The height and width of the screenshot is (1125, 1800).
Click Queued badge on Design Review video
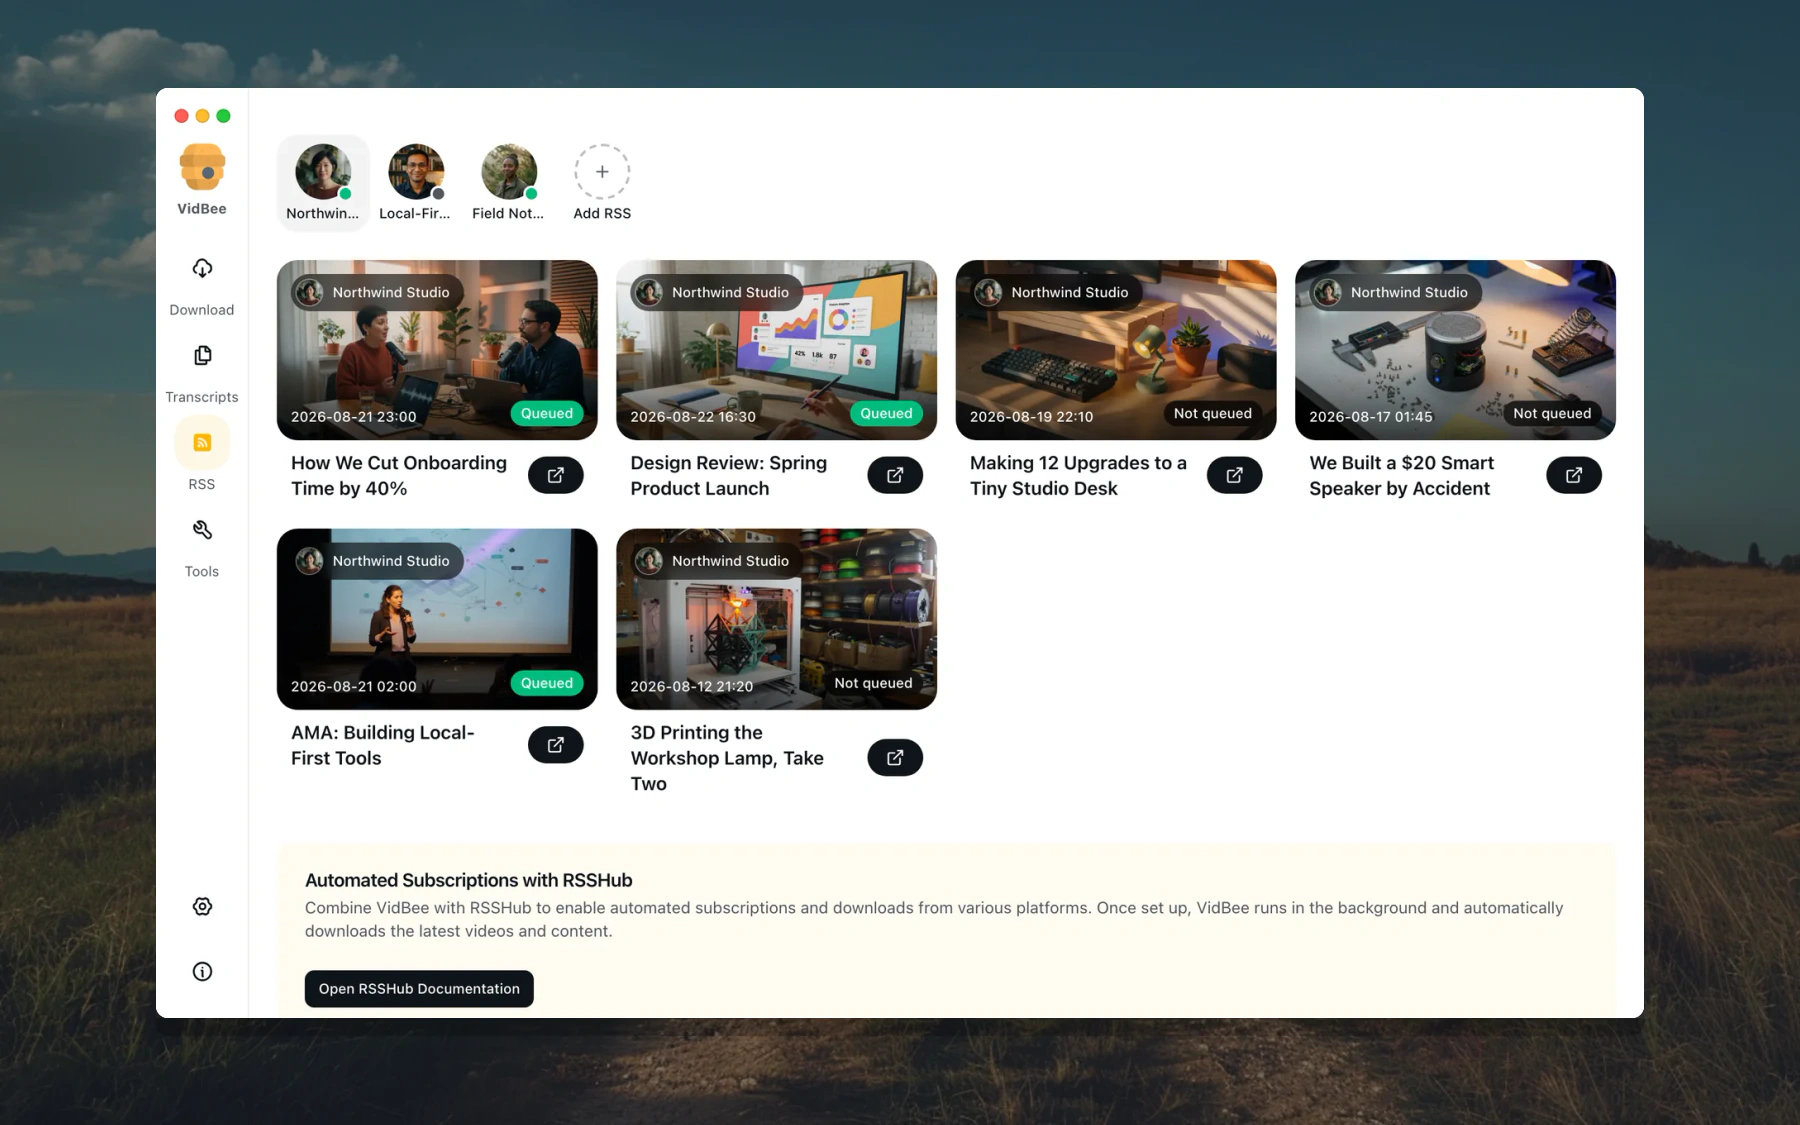(886, 413)
